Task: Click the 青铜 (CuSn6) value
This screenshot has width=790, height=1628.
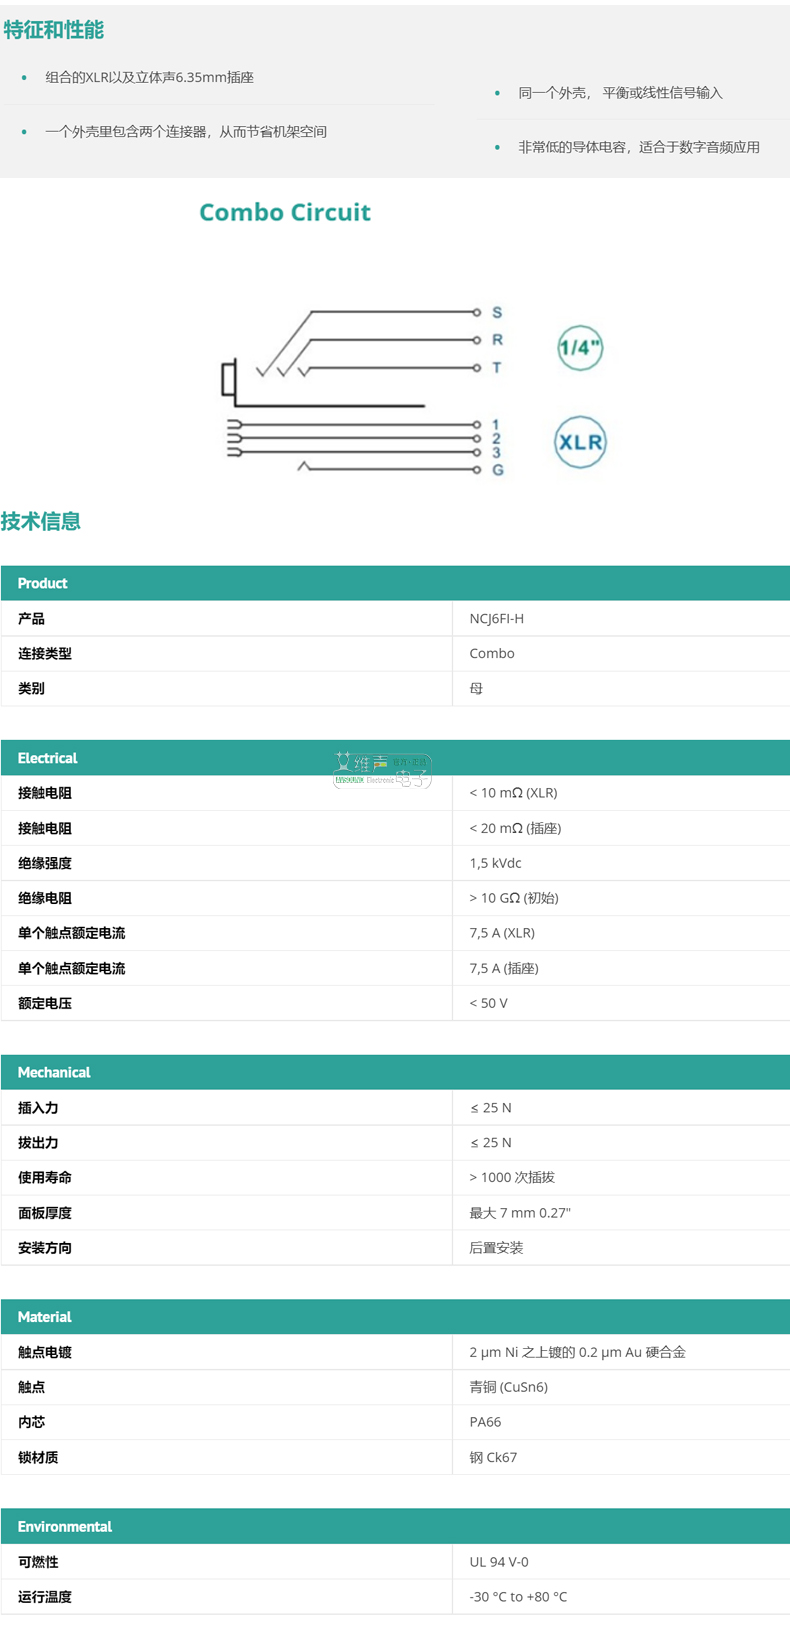Action: (x=508, y=1387)
